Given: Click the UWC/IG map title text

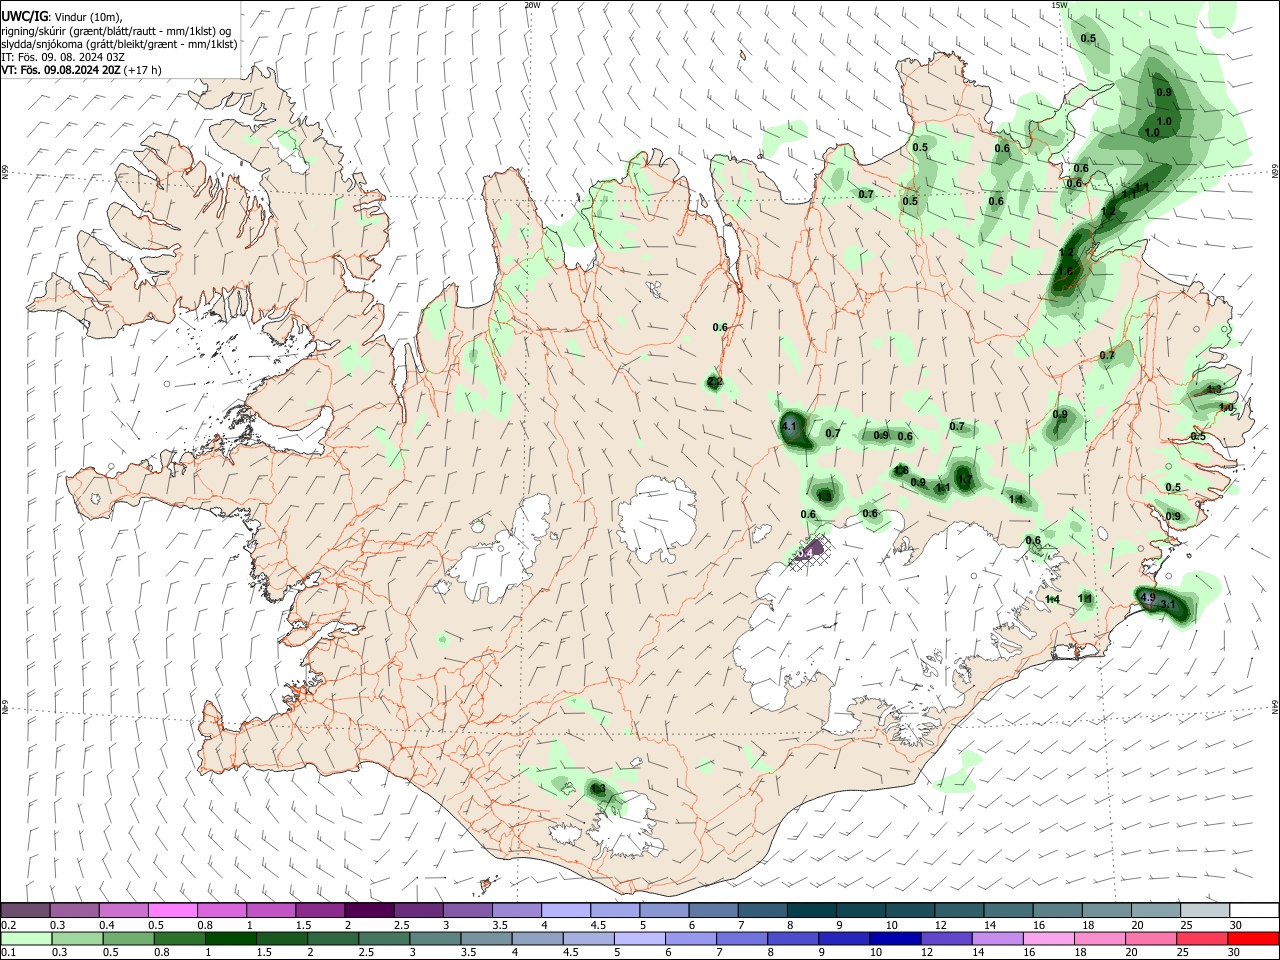Looking at the screenshot, I should coord(24,17).
